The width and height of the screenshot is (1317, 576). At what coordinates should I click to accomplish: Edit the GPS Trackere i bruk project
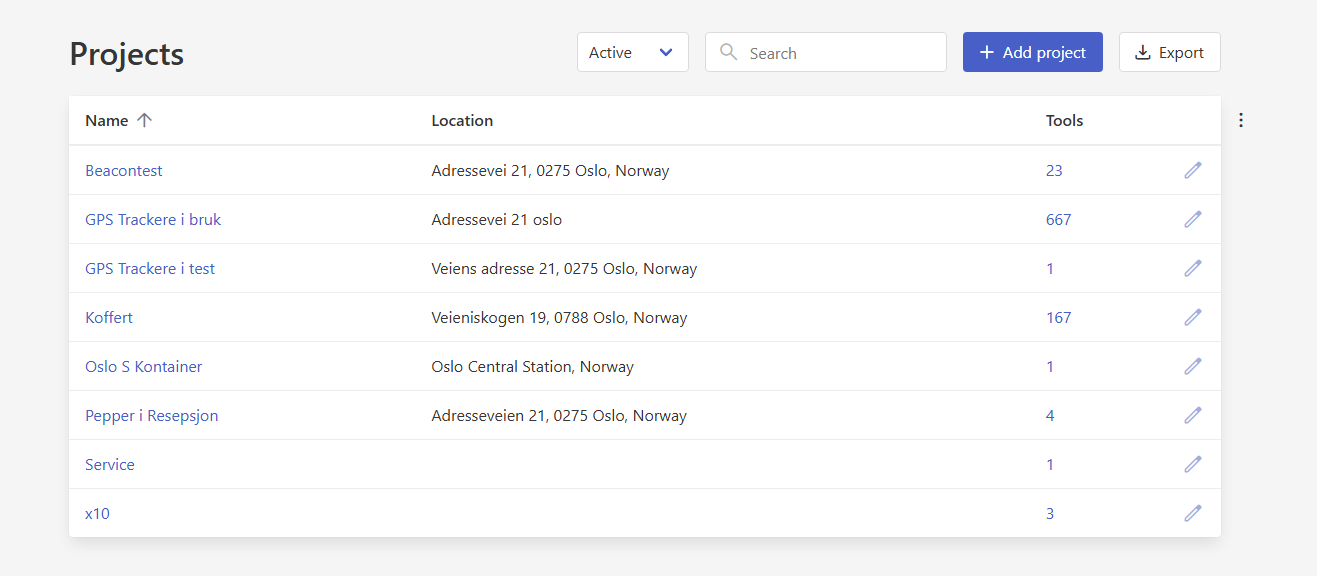(x=1192, y=219)
